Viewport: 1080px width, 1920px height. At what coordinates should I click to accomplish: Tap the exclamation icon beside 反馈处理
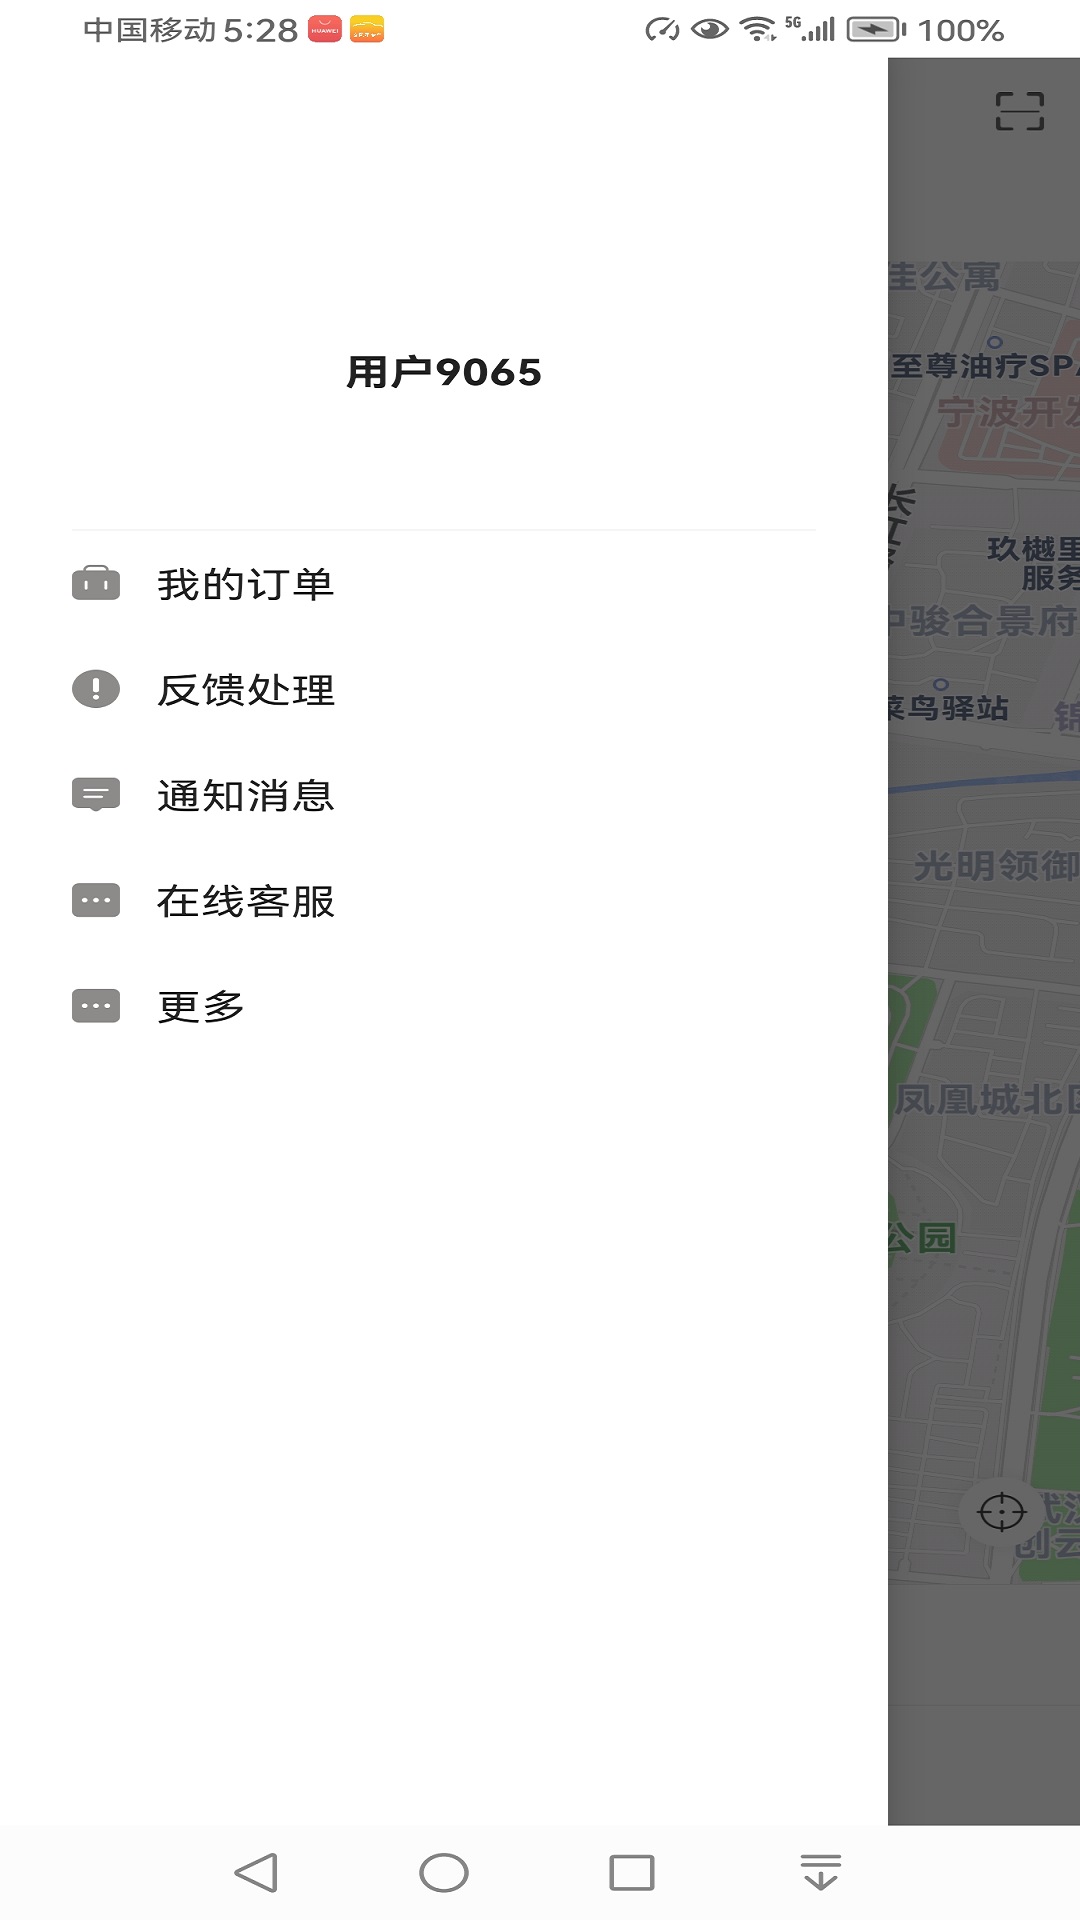96,689
